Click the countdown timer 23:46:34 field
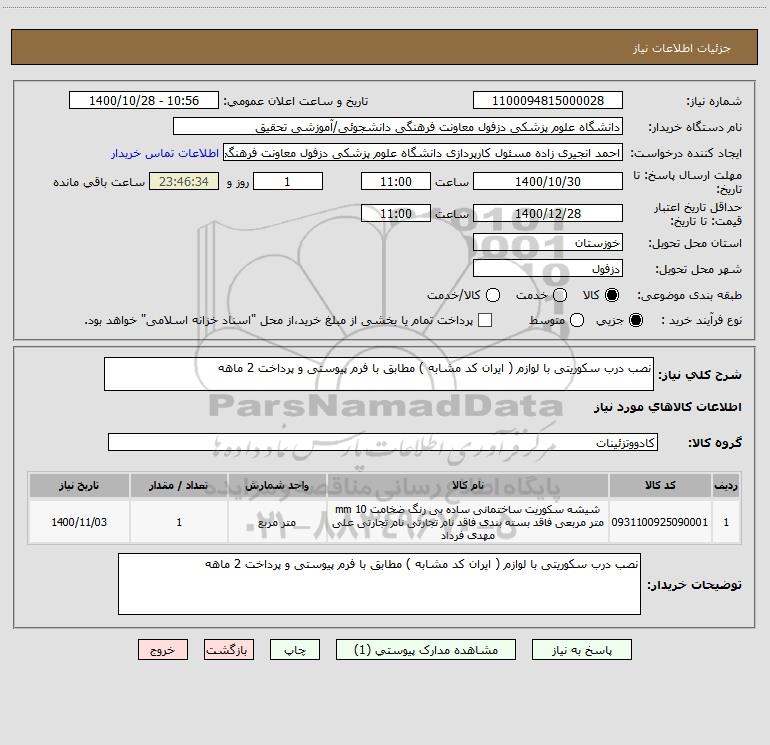The image size is (770, 745). click(184, 181)
